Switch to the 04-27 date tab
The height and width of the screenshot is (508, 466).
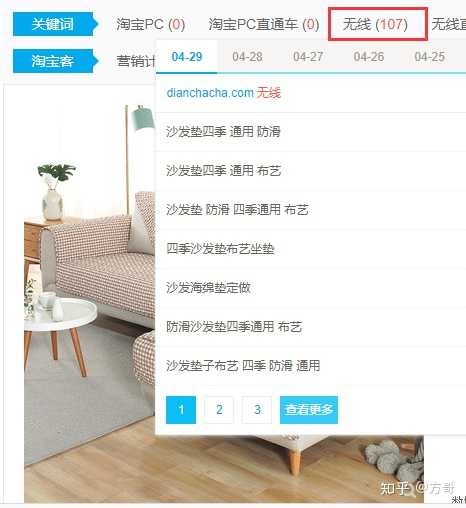click(308, 57)
